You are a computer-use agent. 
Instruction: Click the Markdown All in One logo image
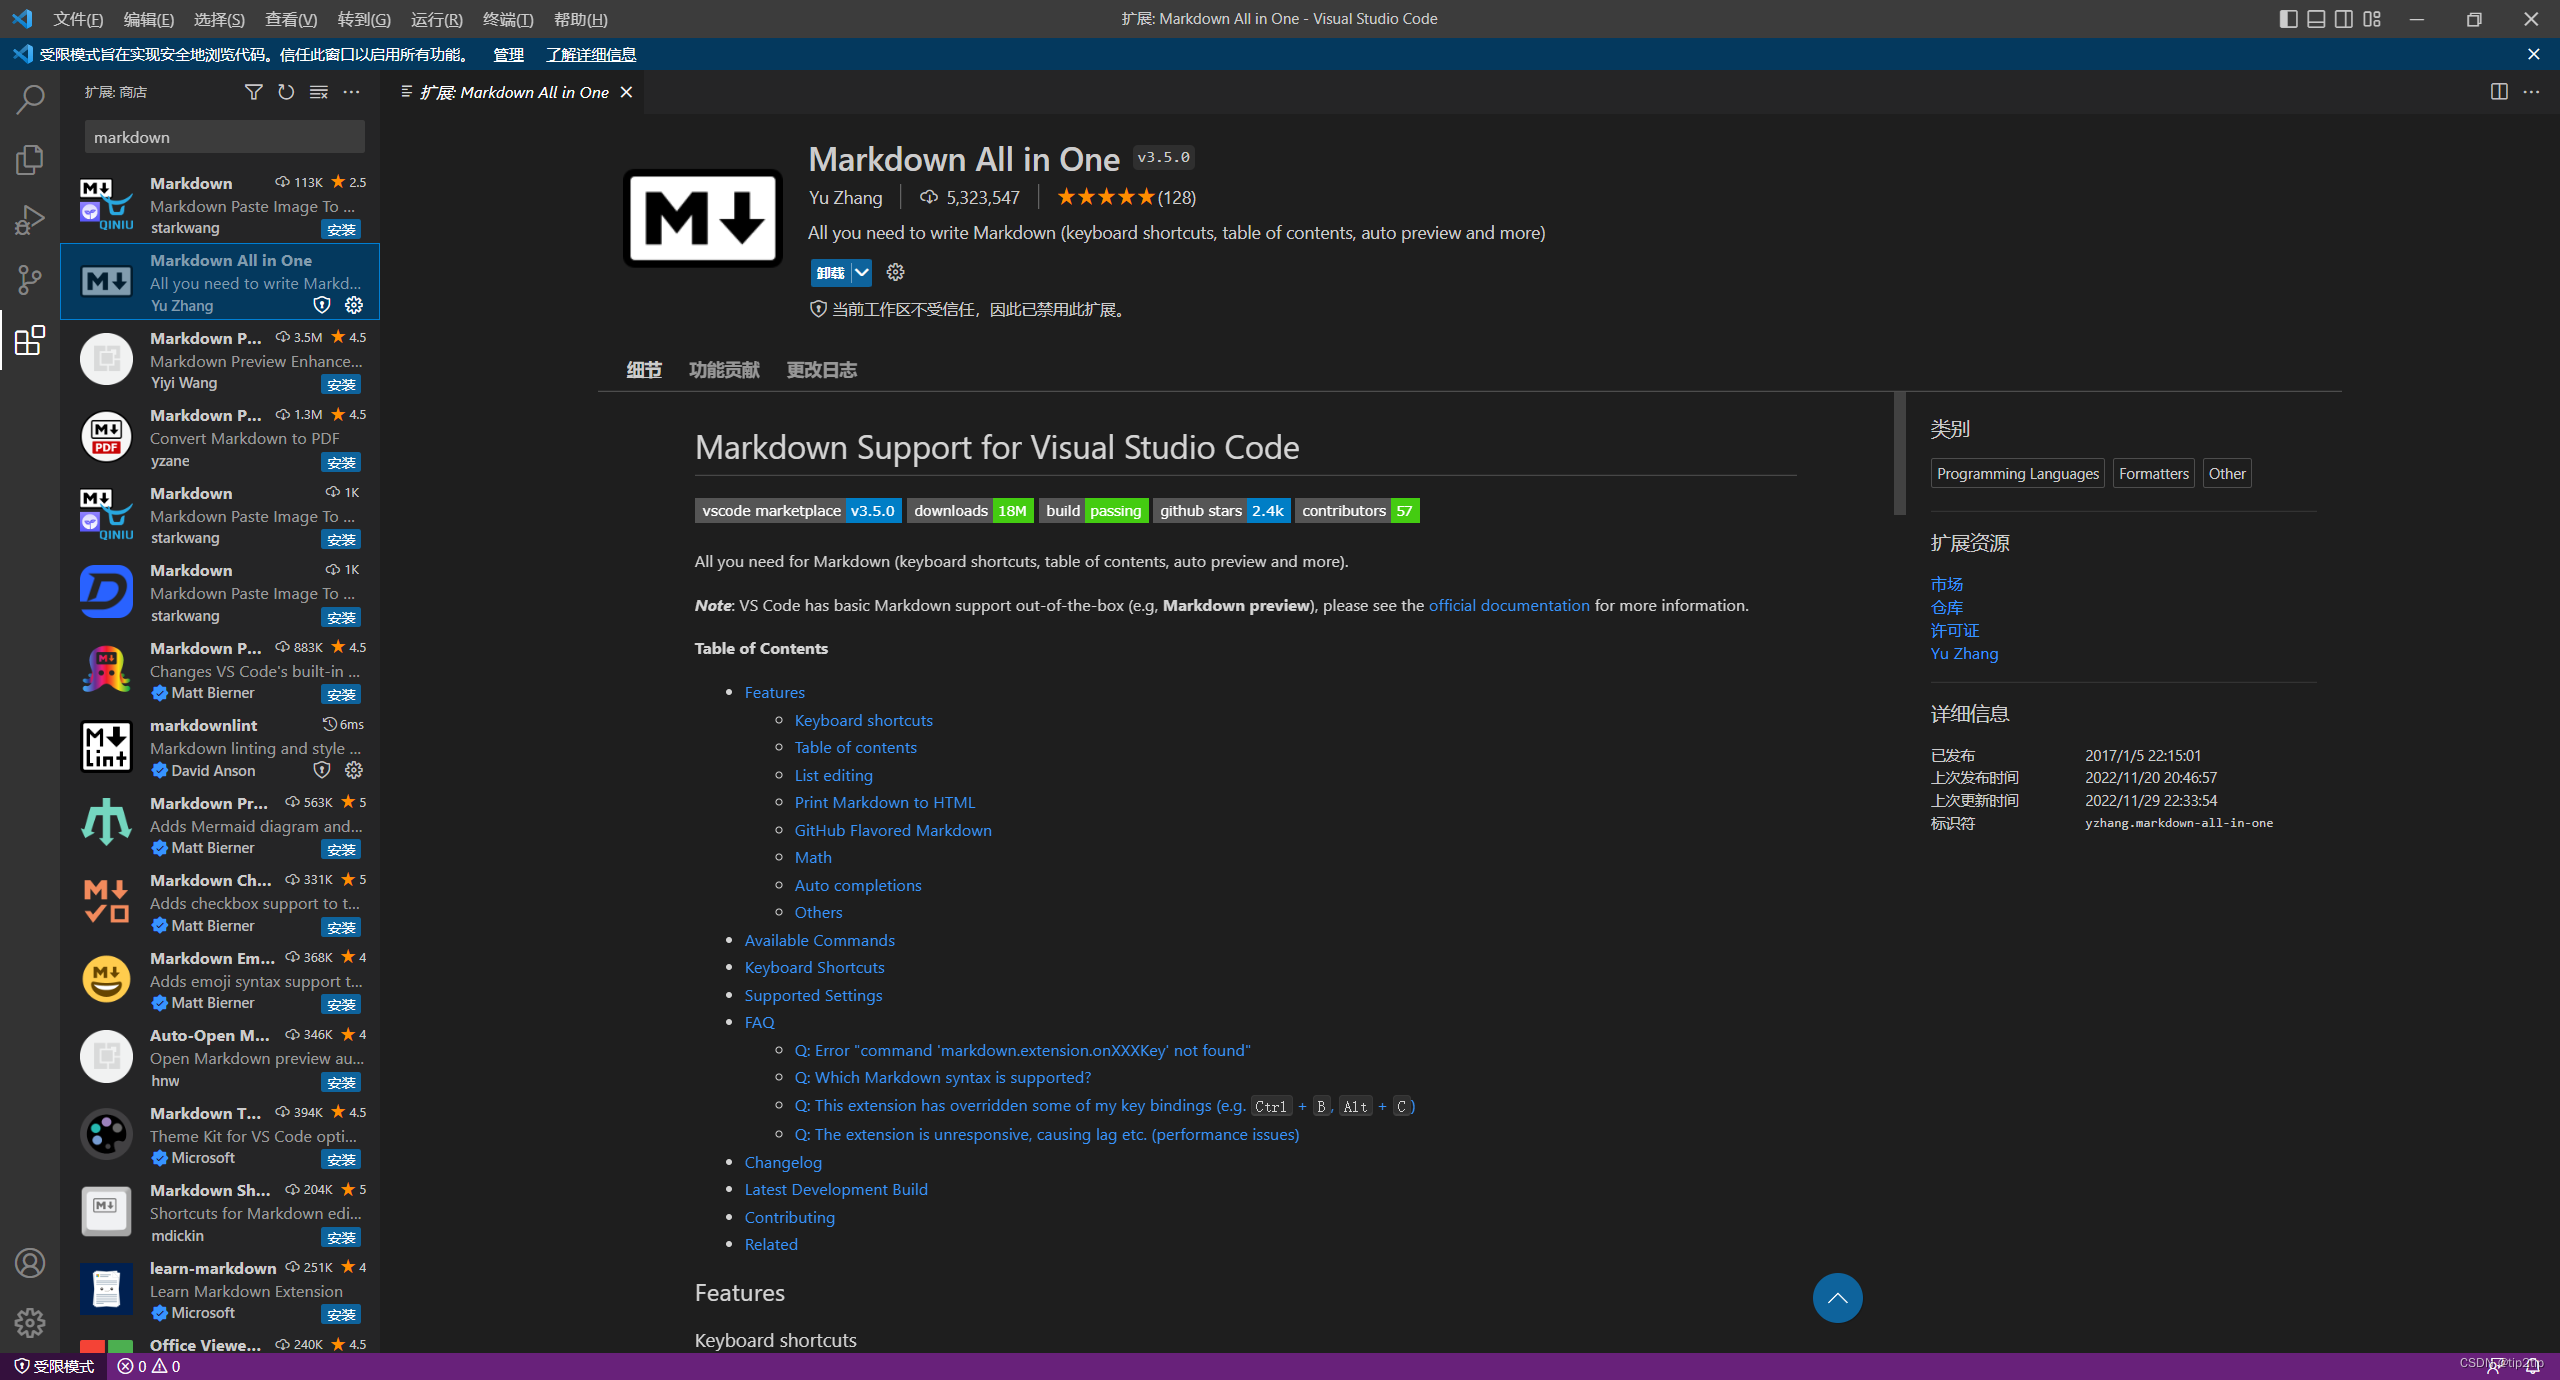[702, 218]
